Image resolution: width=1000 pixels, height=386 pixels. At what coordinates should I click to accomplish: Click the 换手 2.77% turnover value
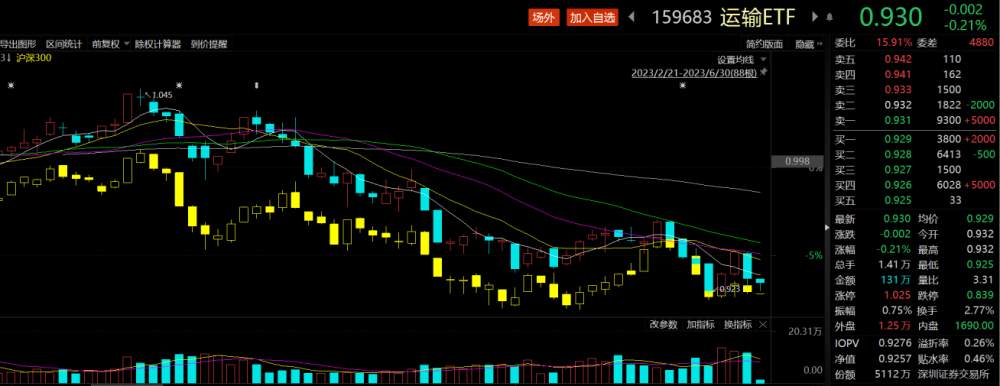click(979, 311)
